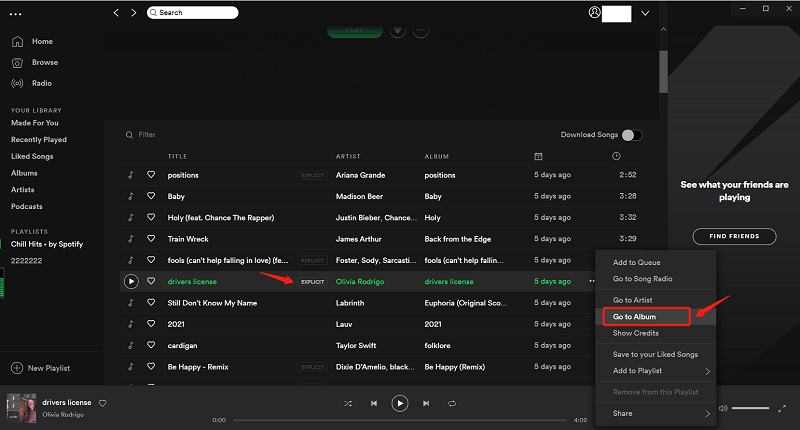Image resolution: width=800 pixels, height=430 pixels.
Task: Open the album folklore
Action: point(437,346)
